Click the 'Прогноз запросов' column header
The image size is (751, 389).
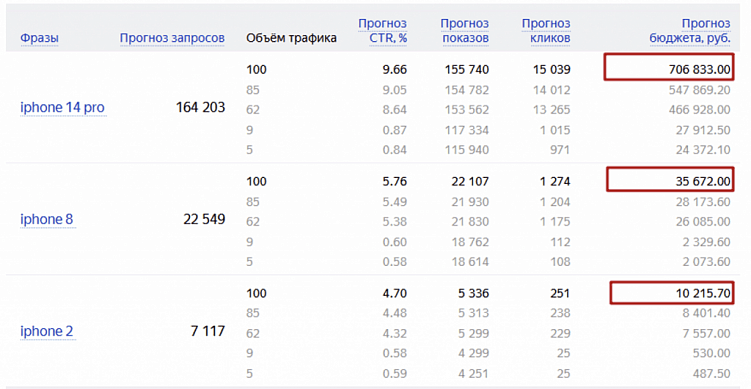pyautogui.click(x=172, y=38)
